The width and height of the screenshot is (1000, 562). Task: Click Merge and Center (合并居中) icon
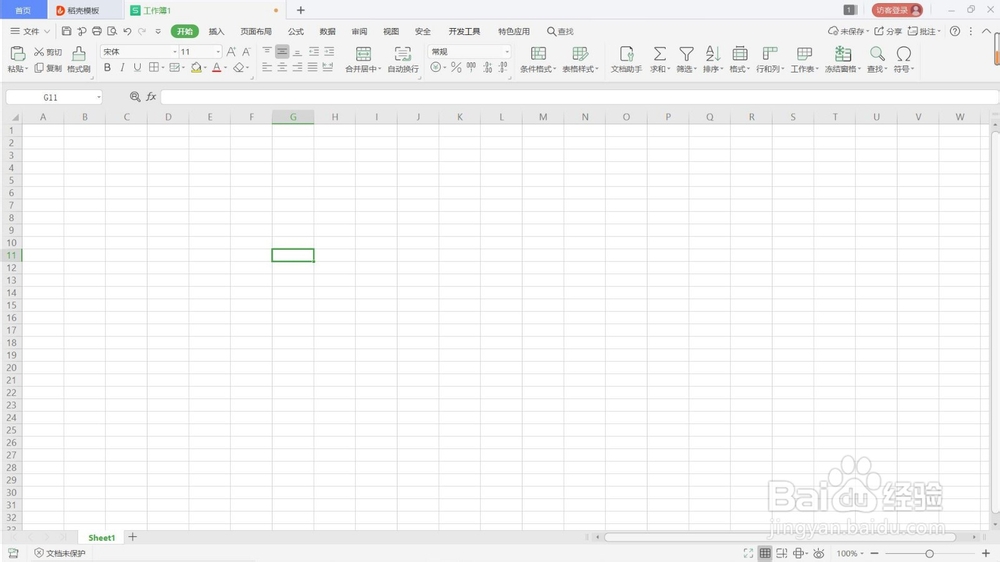363,54
